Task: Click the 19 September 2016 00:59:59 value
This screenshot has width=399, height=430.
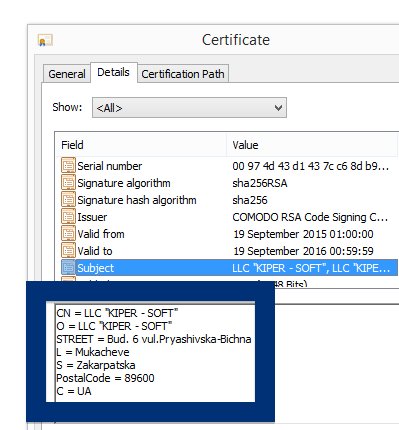Action: [303, 251]
